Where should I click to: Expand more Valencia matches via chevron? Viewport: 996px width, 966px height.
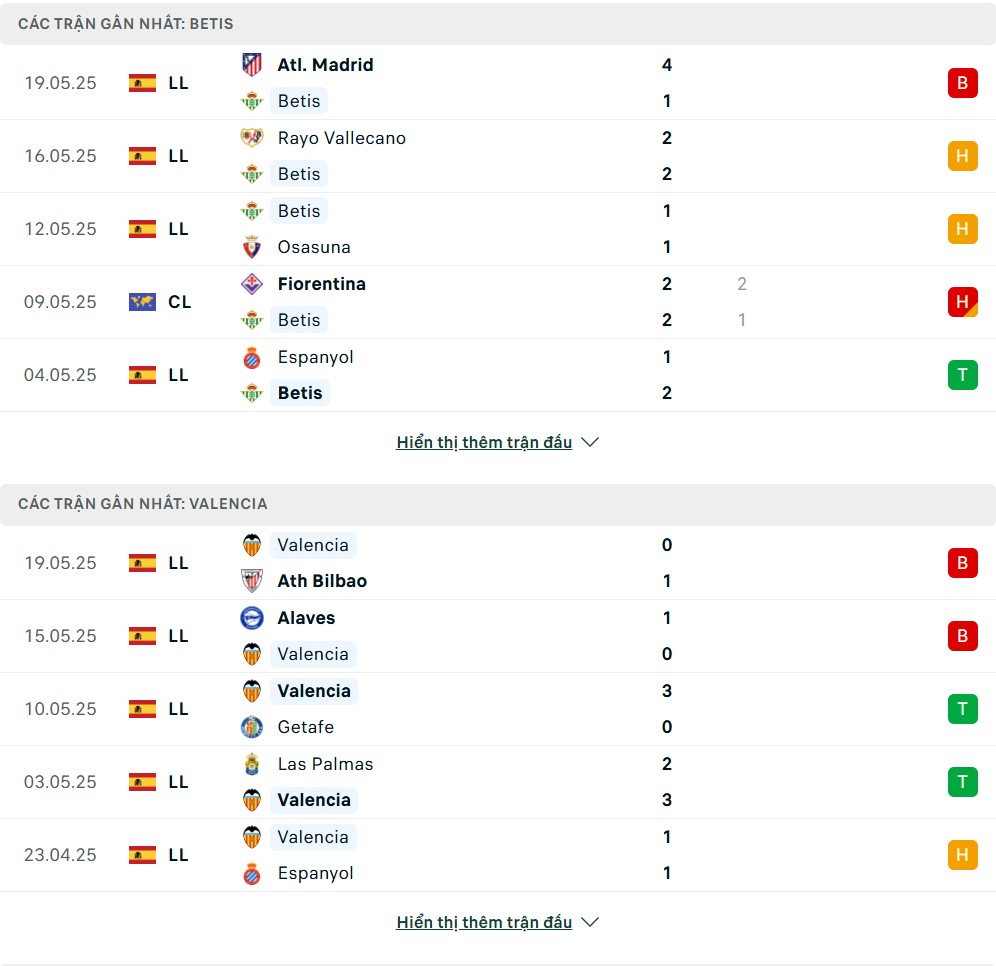[x=590, y=922]
